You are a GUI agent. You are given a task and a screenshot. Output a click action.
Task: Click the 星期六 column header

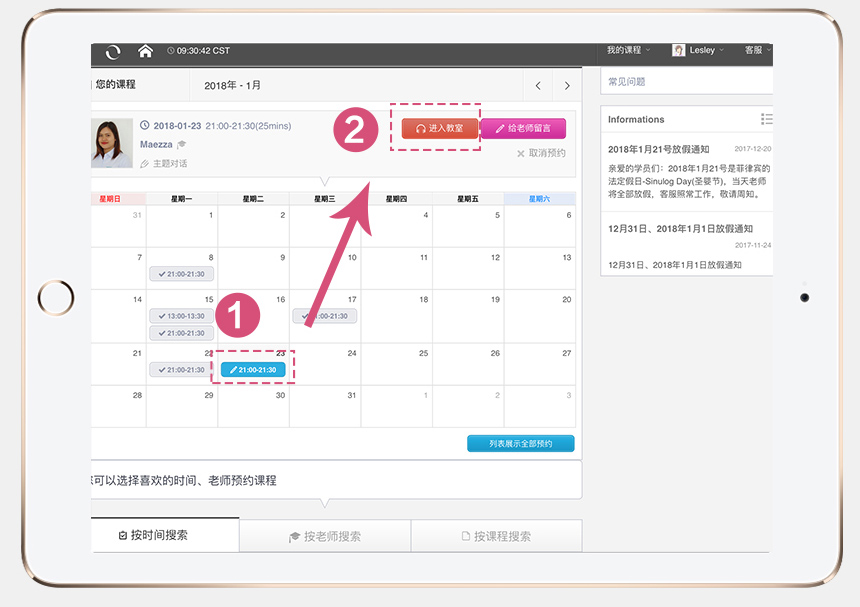tap(539, 199)
